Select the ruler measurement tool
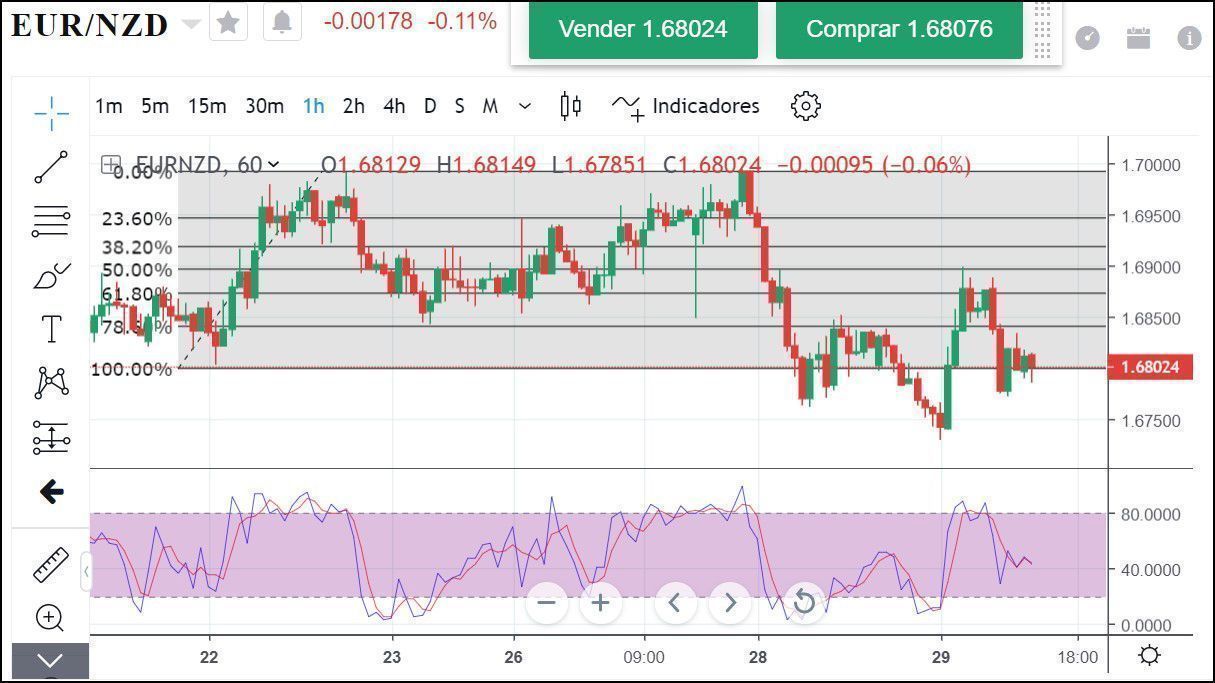 point(50,563)
